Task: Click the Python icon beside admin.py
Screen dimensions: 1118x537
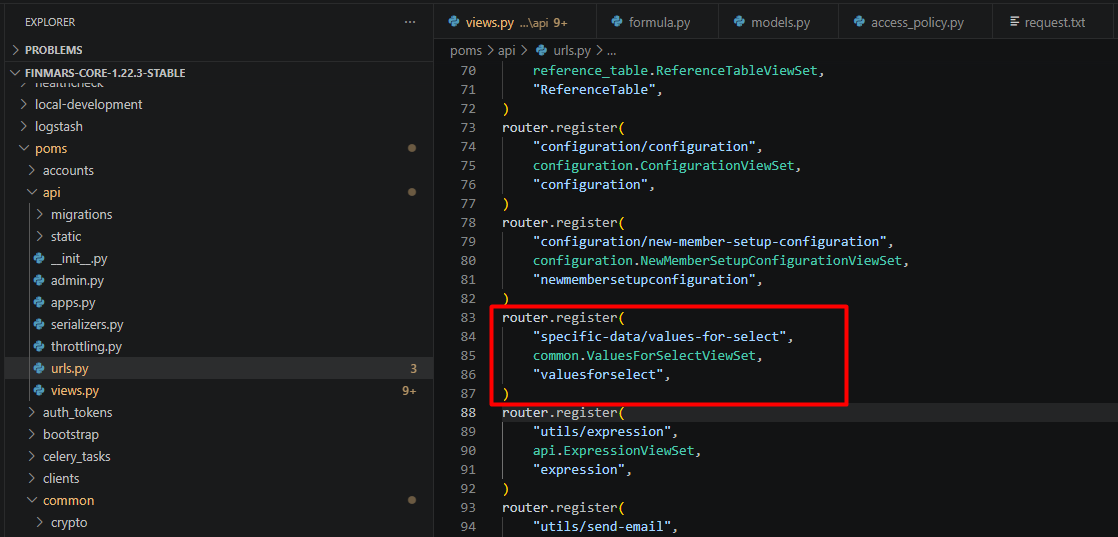Action: coord(38,281)
